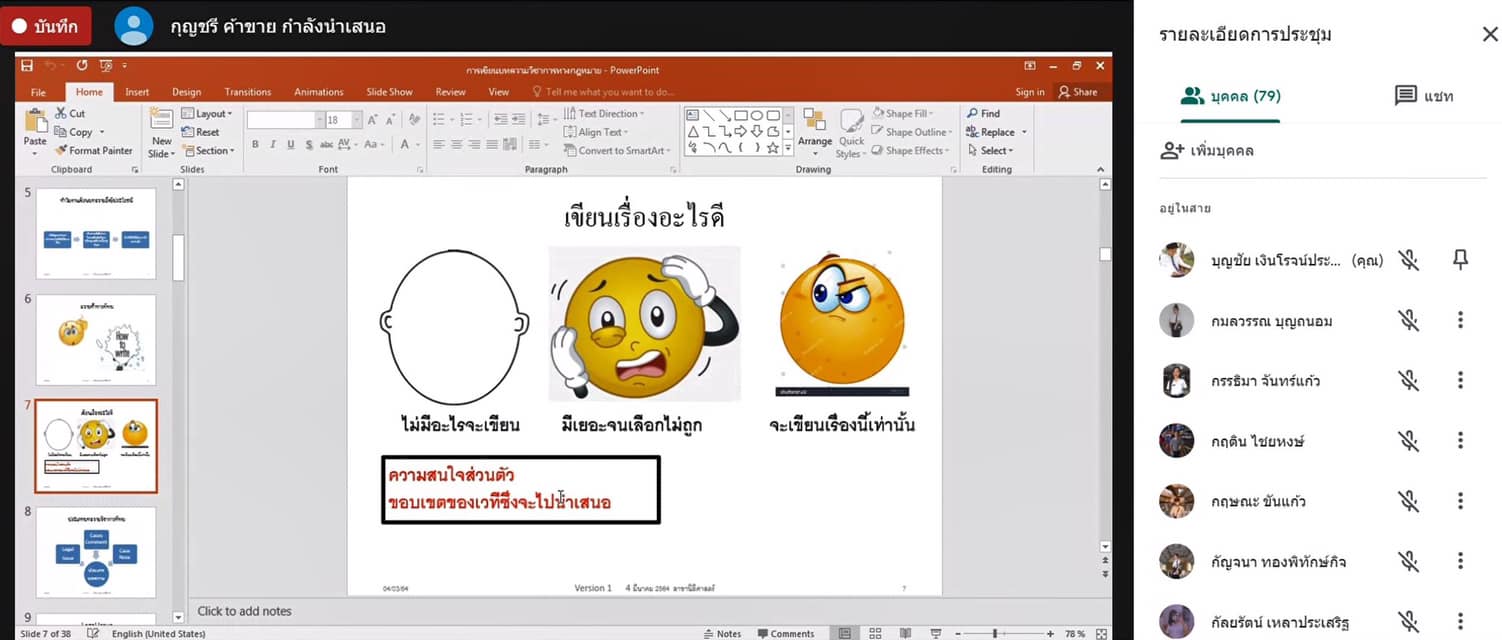This screenshot has height=640, width=1502.
Task: Click the เพิ่มบุคคล add people icon
Action: pos(1172,151)
